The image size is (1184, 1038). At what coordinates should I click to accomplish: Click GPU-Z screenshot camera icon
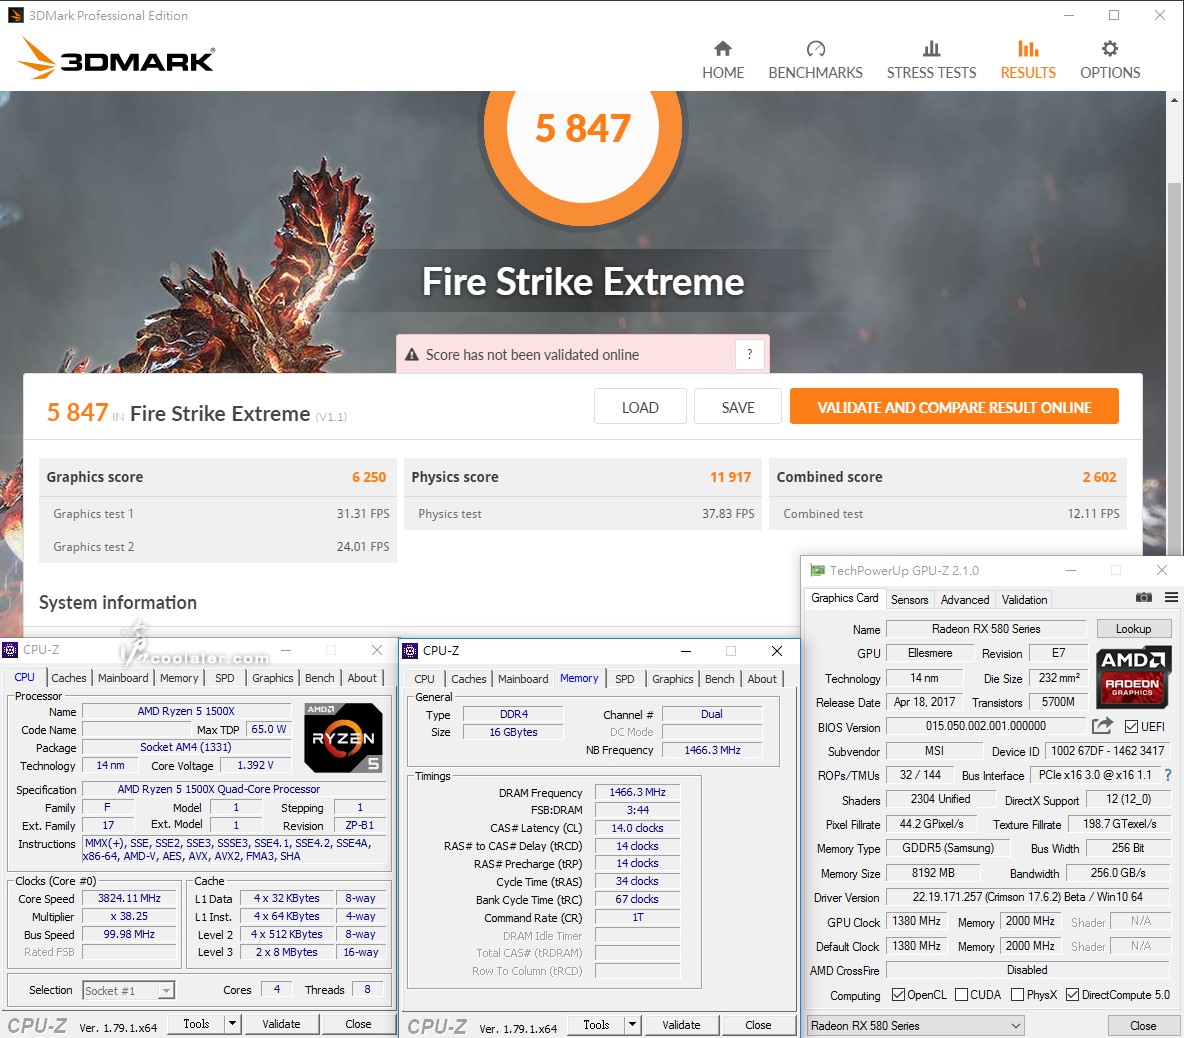coord(1143,598)
